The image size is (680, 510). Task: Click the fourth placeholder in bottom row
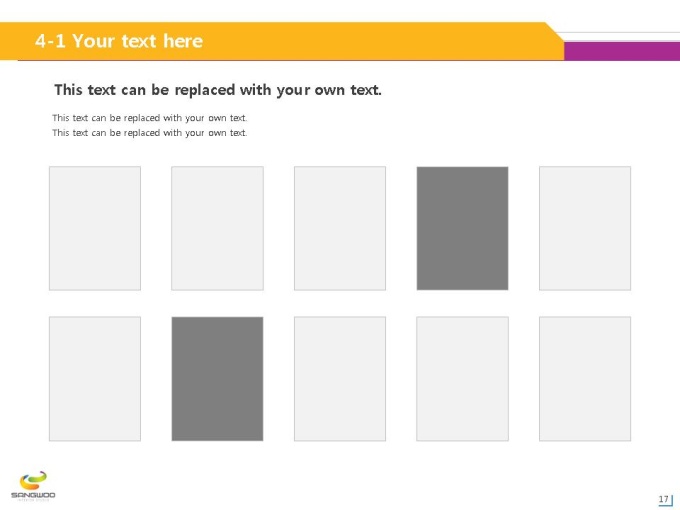tap(462, 379)
